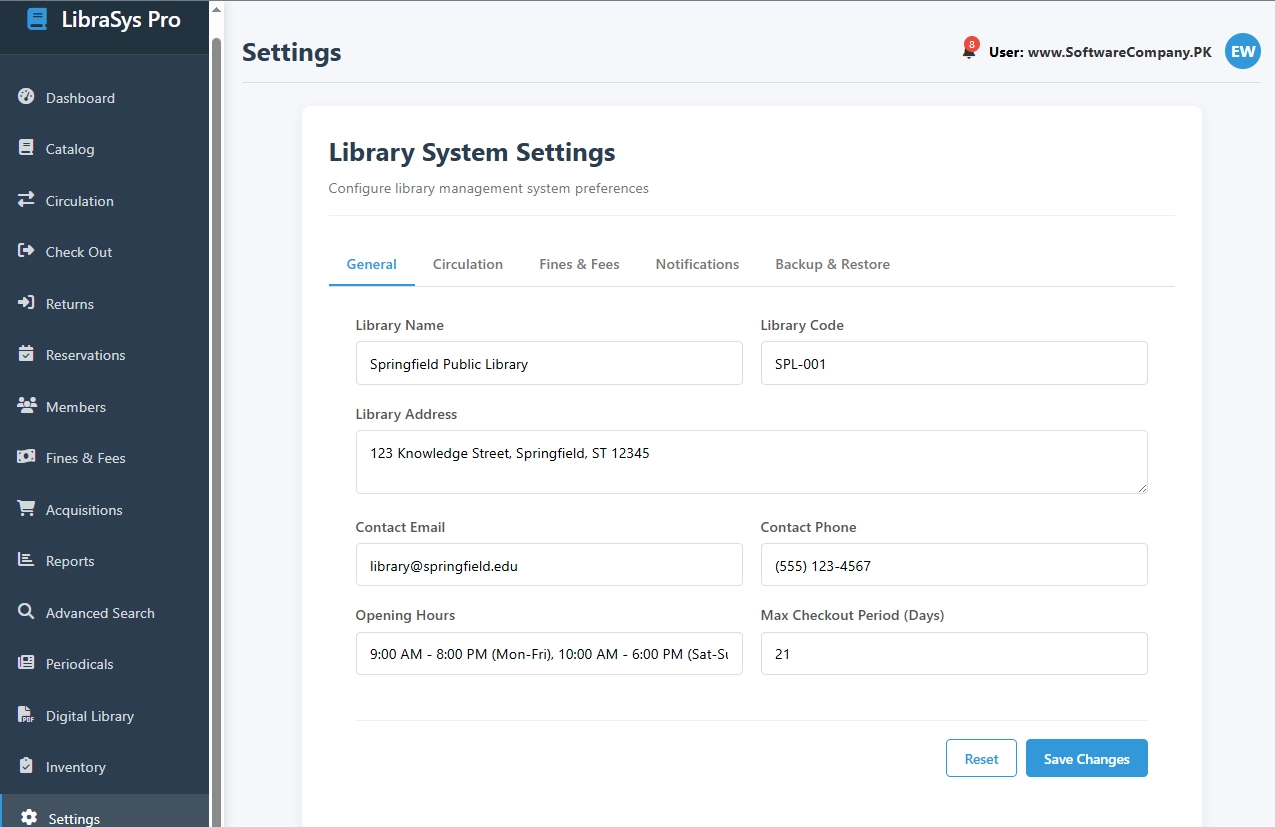Image resolution: width=1275 pixels, height=827 pixels.
Task: Switch to the Circulation settings tab
Action: click(467, 264)
